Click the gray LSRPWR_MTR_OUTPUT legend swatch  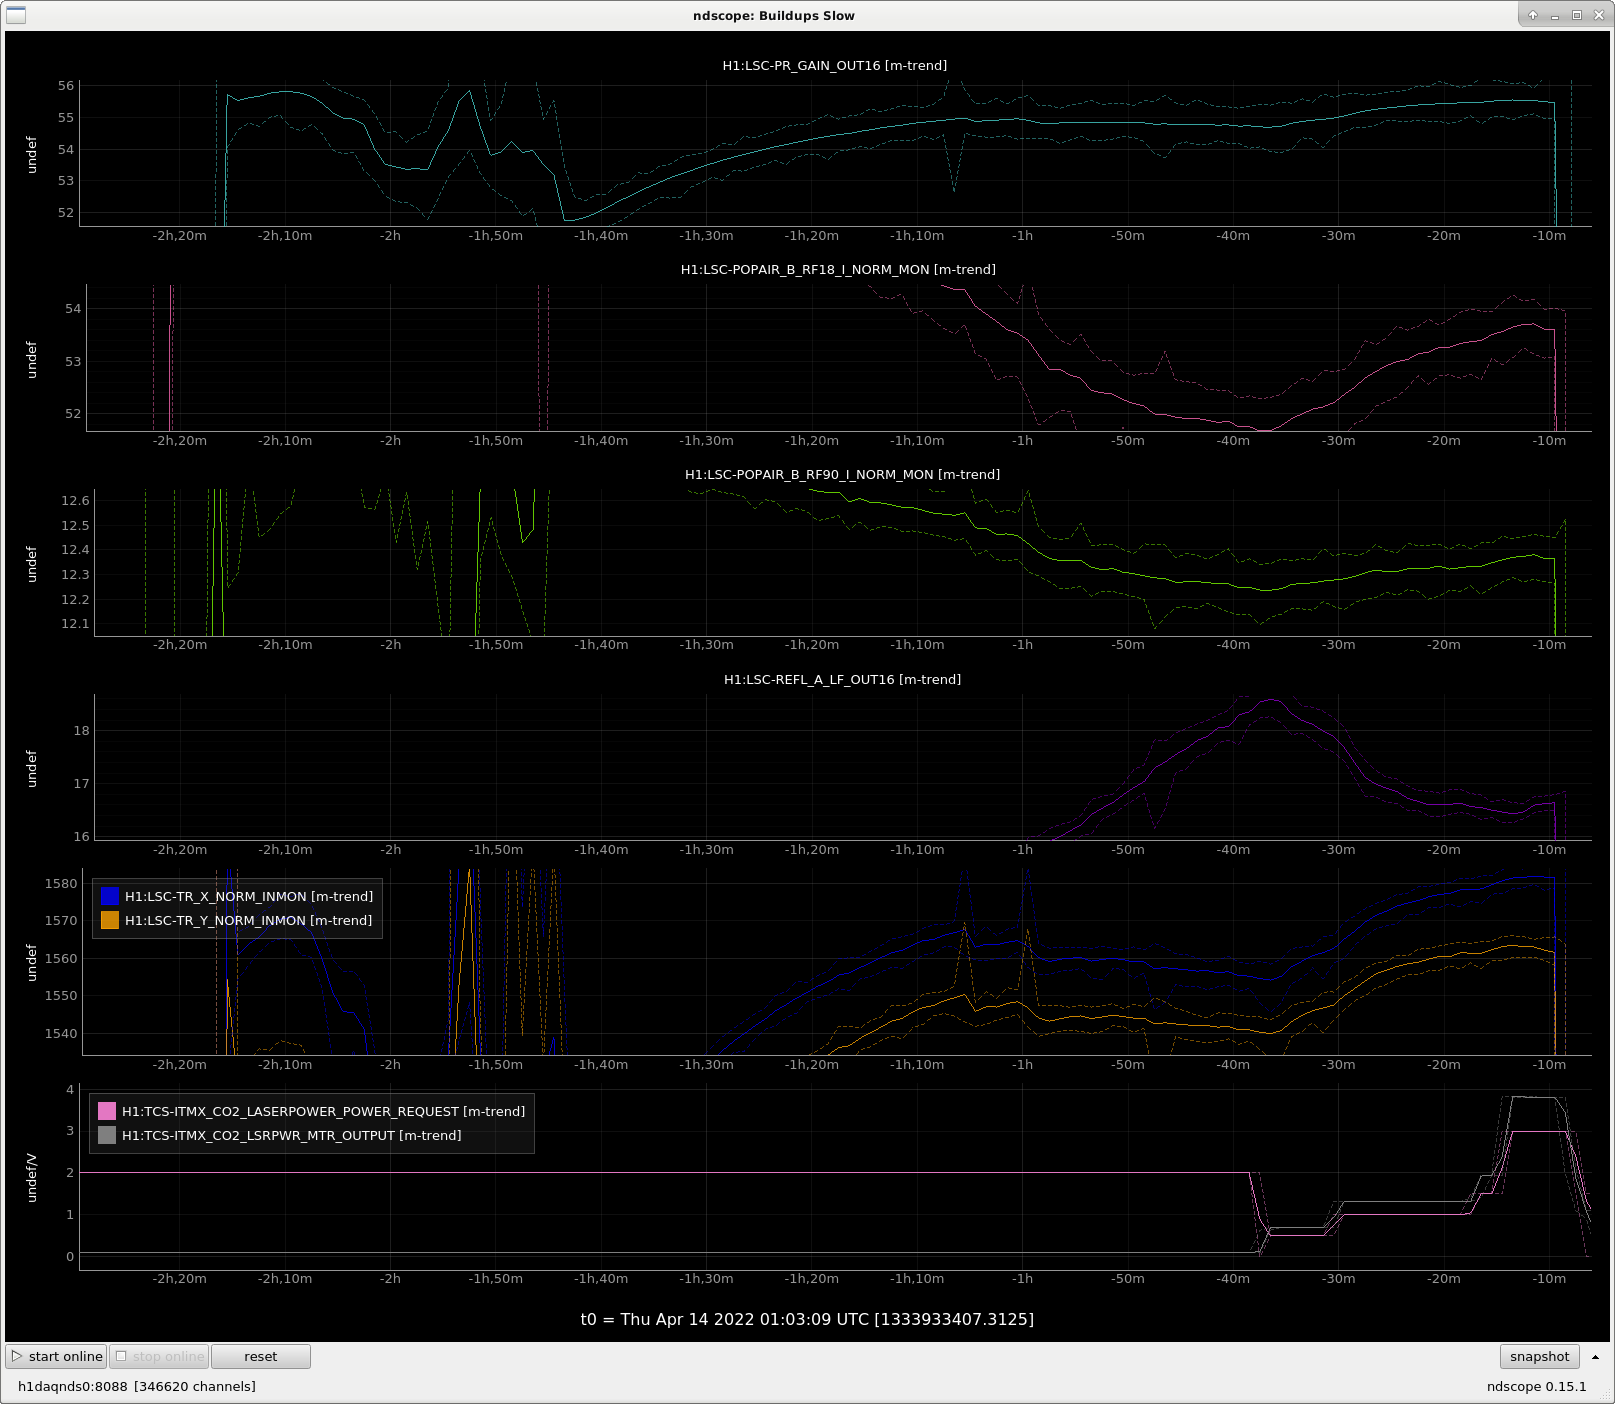(107, 1135)
